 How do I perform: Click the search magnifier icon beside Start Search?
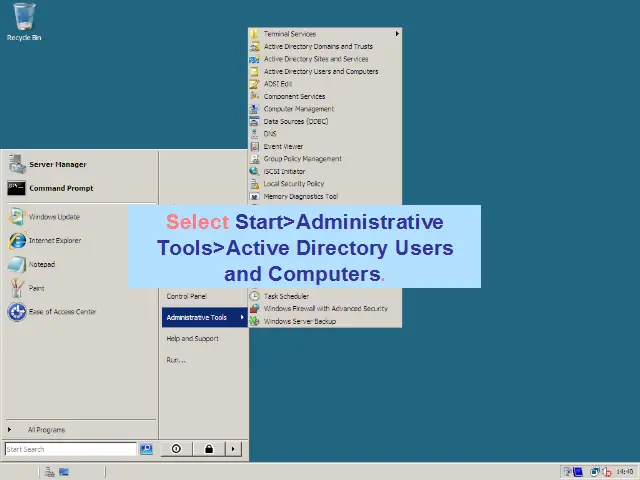click(146, 449)
